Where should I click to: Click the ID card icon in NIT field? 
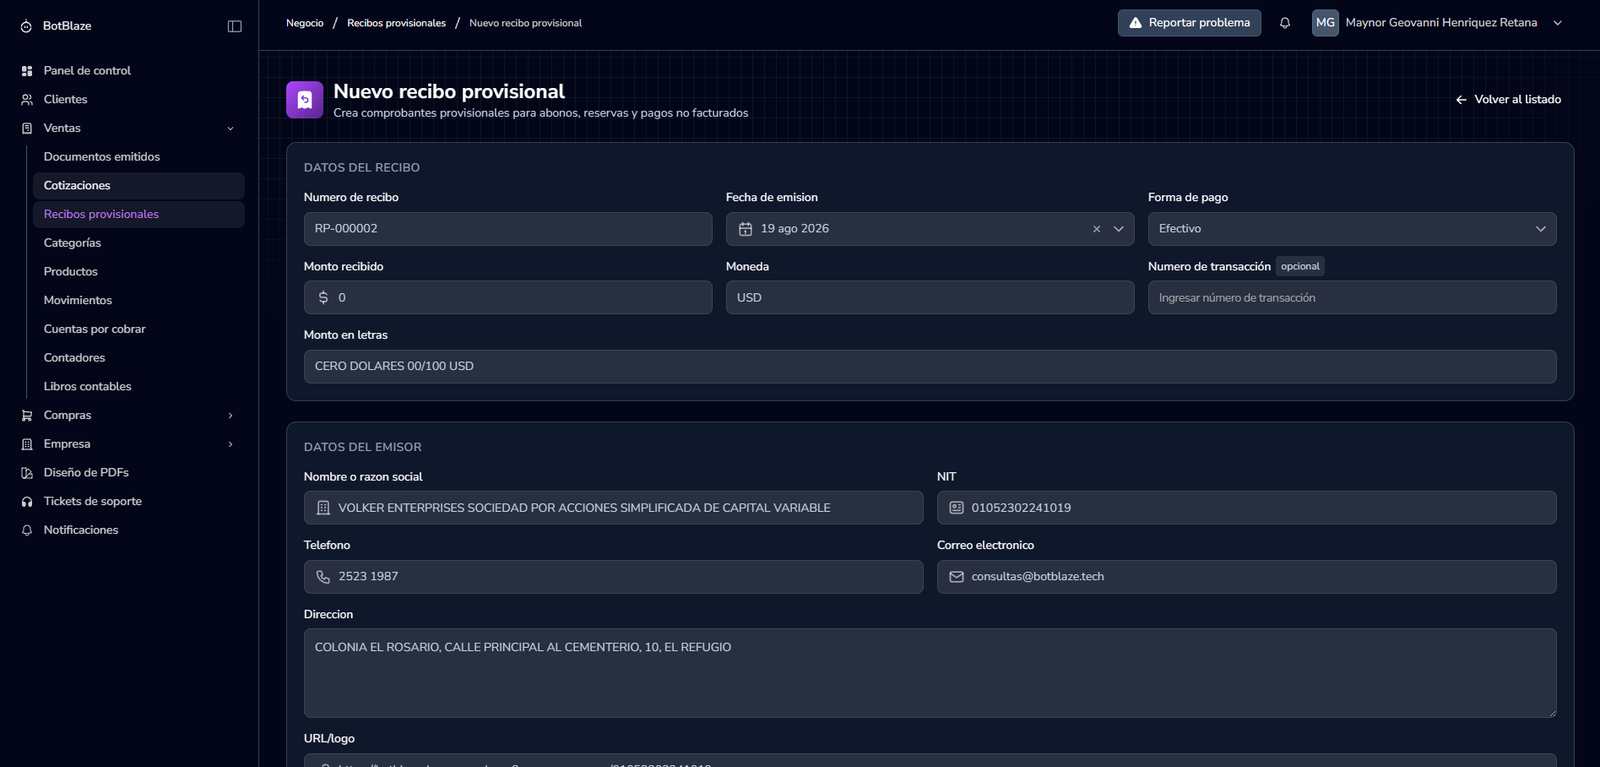[x=956, y=508]
